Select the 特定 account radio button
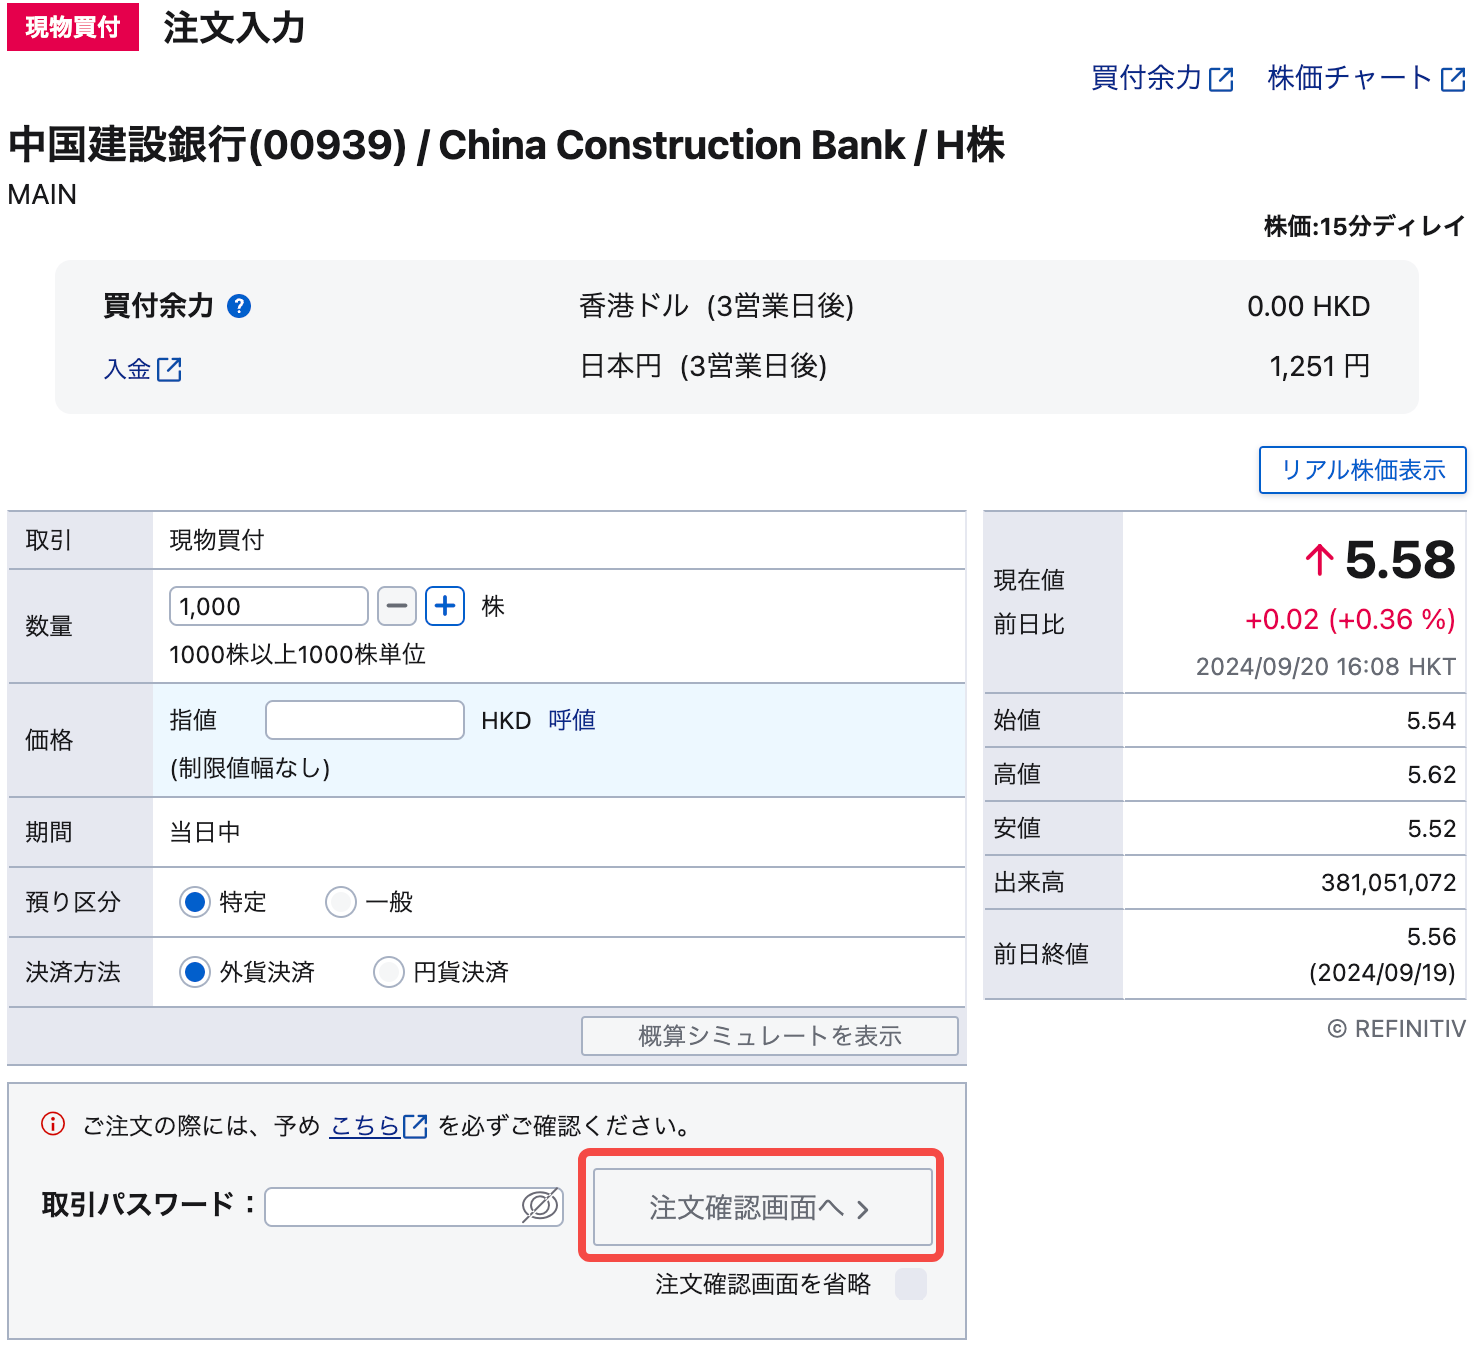Screen dimensions: 1478x1360 pos(195,902)
